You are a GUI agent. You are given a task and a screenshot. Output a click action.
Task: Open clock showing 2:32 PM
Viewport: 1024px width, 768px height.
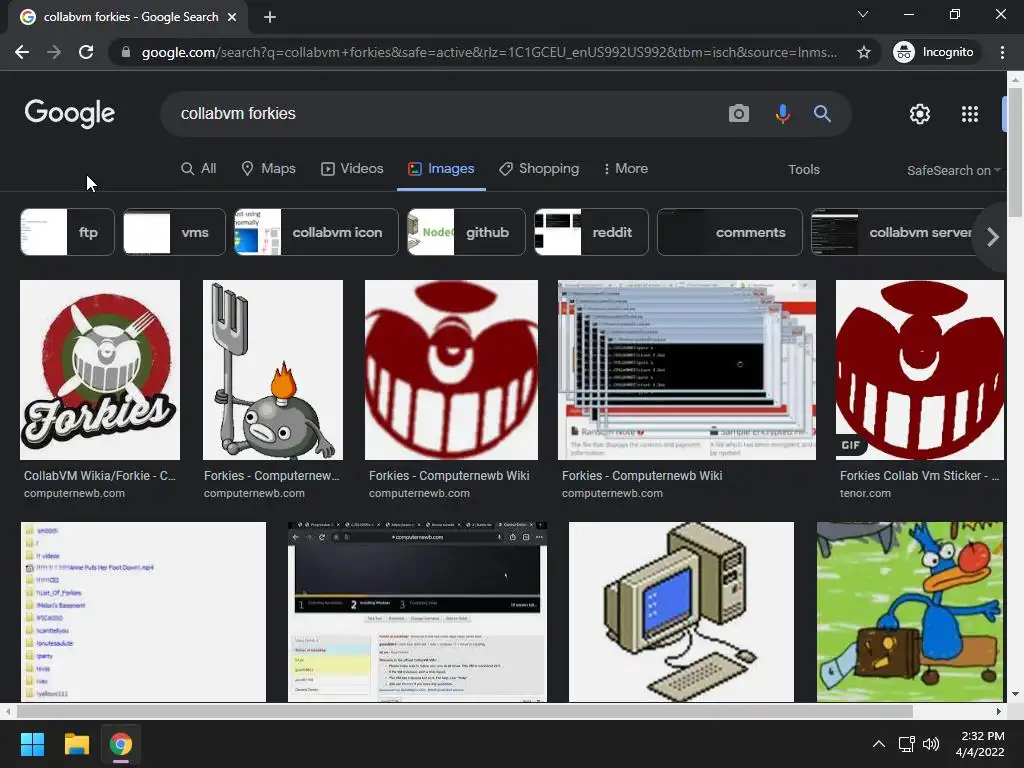[980, 744]
